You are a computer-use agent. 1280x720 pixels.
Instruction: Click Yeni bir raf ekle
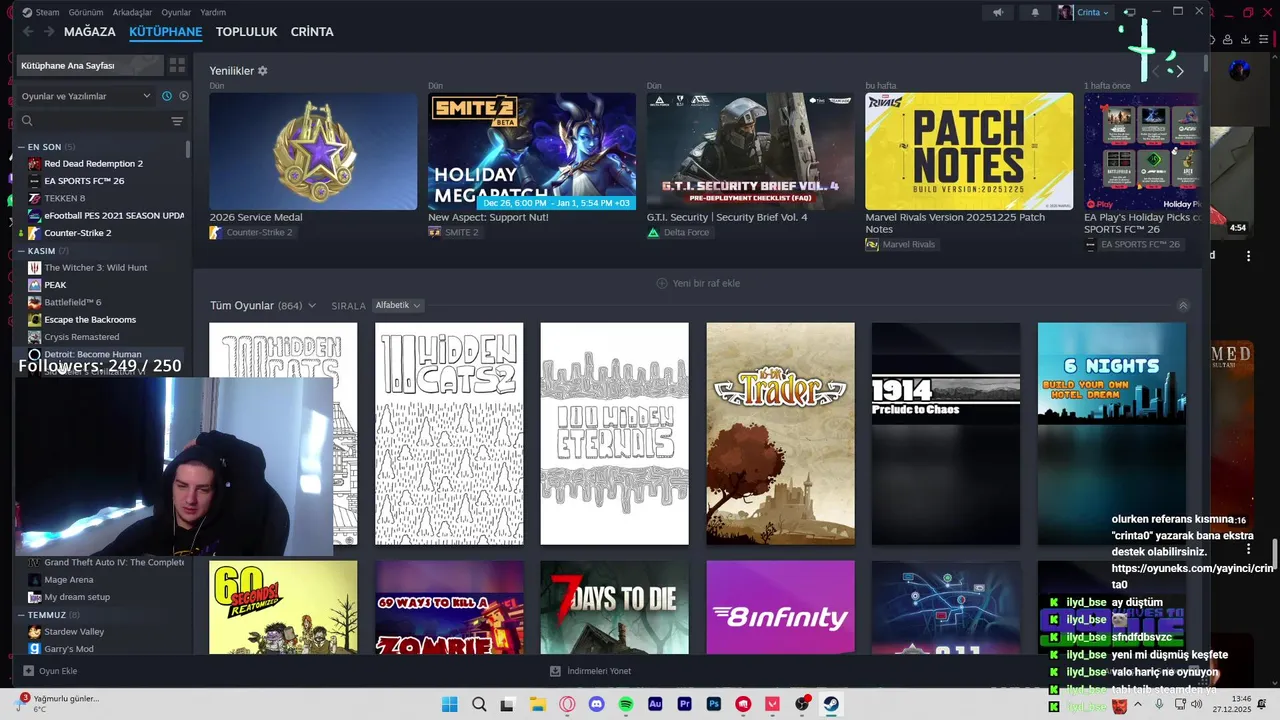click(x=698, y=283)
